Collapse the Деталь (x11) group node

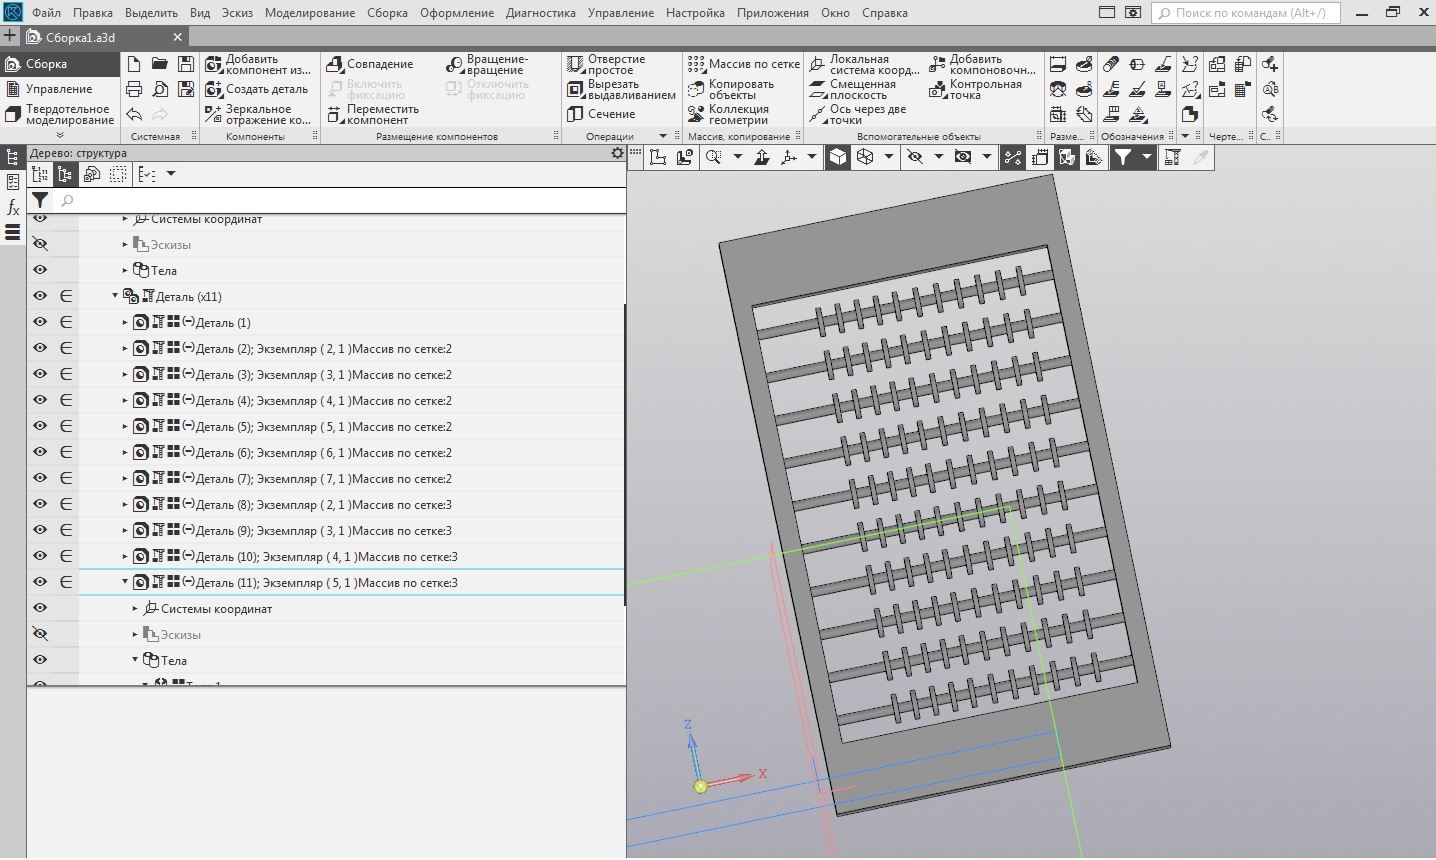(x=115, y=296)
